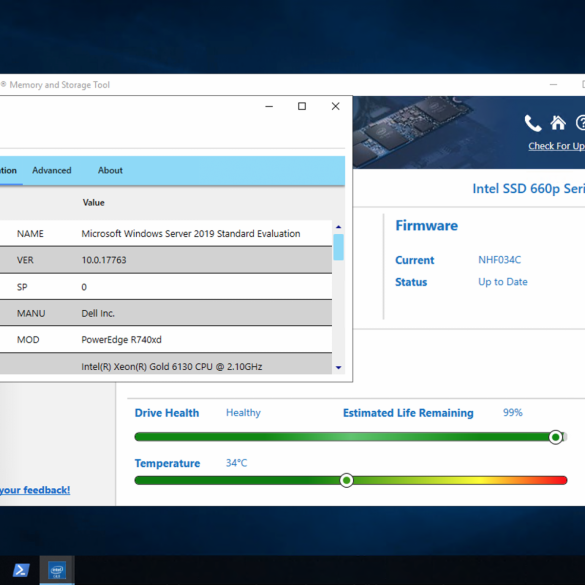Minimize the system information dialog
The image size is (585, 585).
(x=269, y=107)
